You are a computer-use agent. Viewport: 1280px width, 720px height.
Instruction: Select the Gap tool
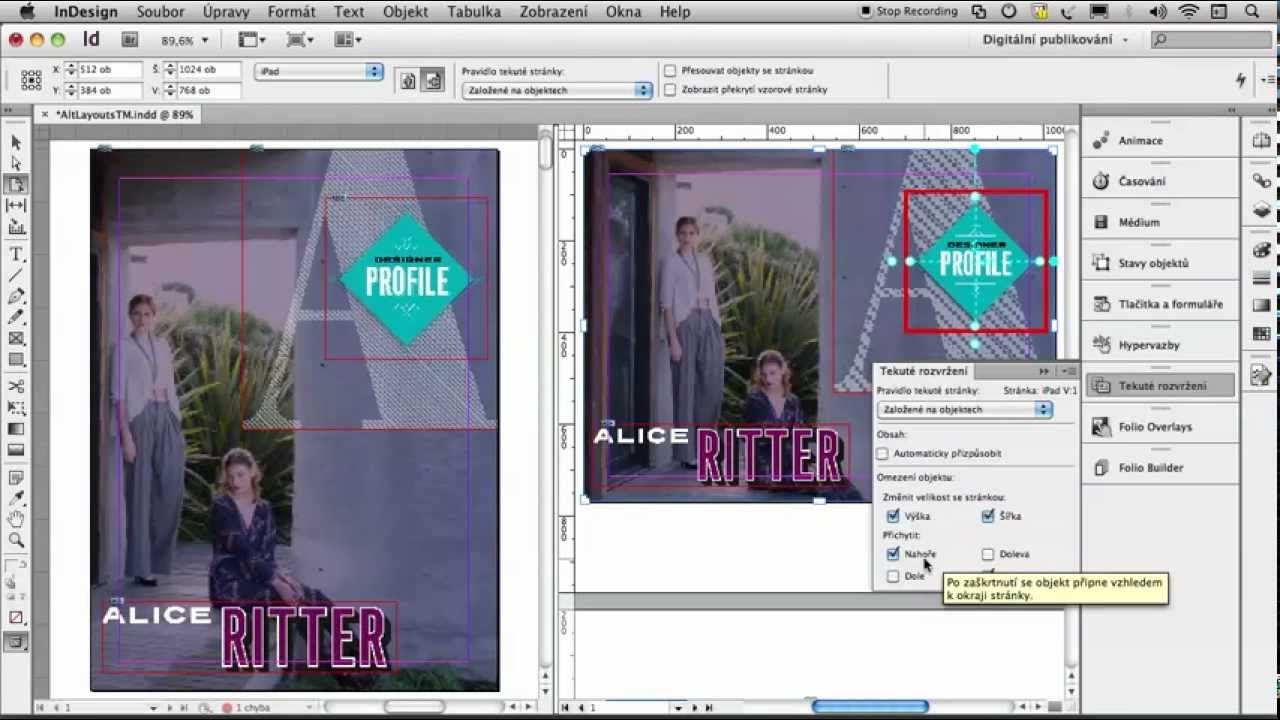16,205
